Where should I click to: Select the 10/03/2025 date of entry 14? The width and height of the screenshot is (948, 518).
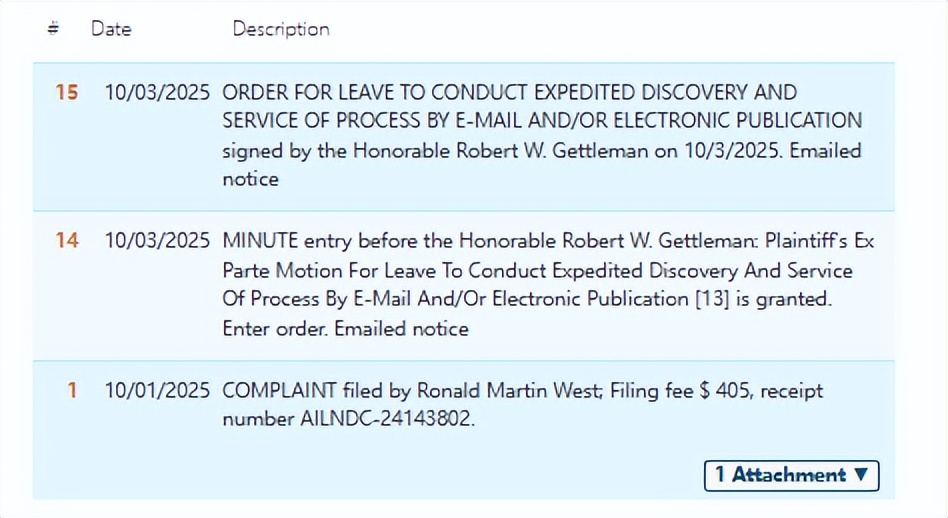(157, 241)
